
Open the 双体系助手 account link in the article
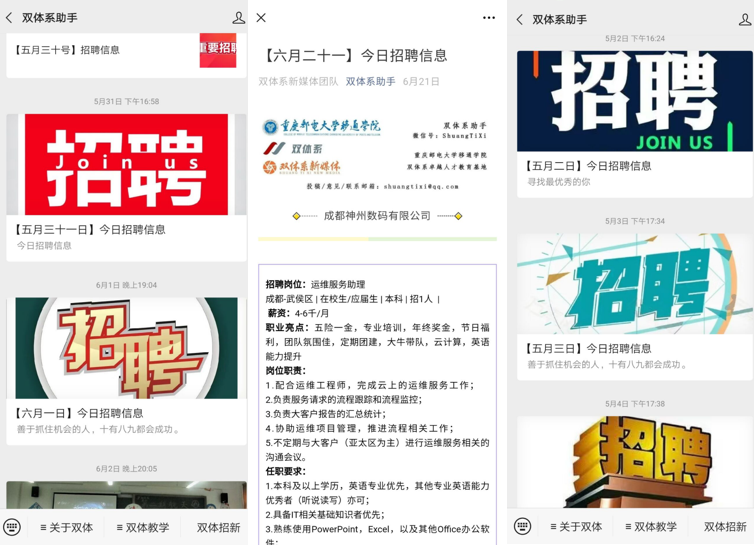pyautogui.click(x=370, y=82)
